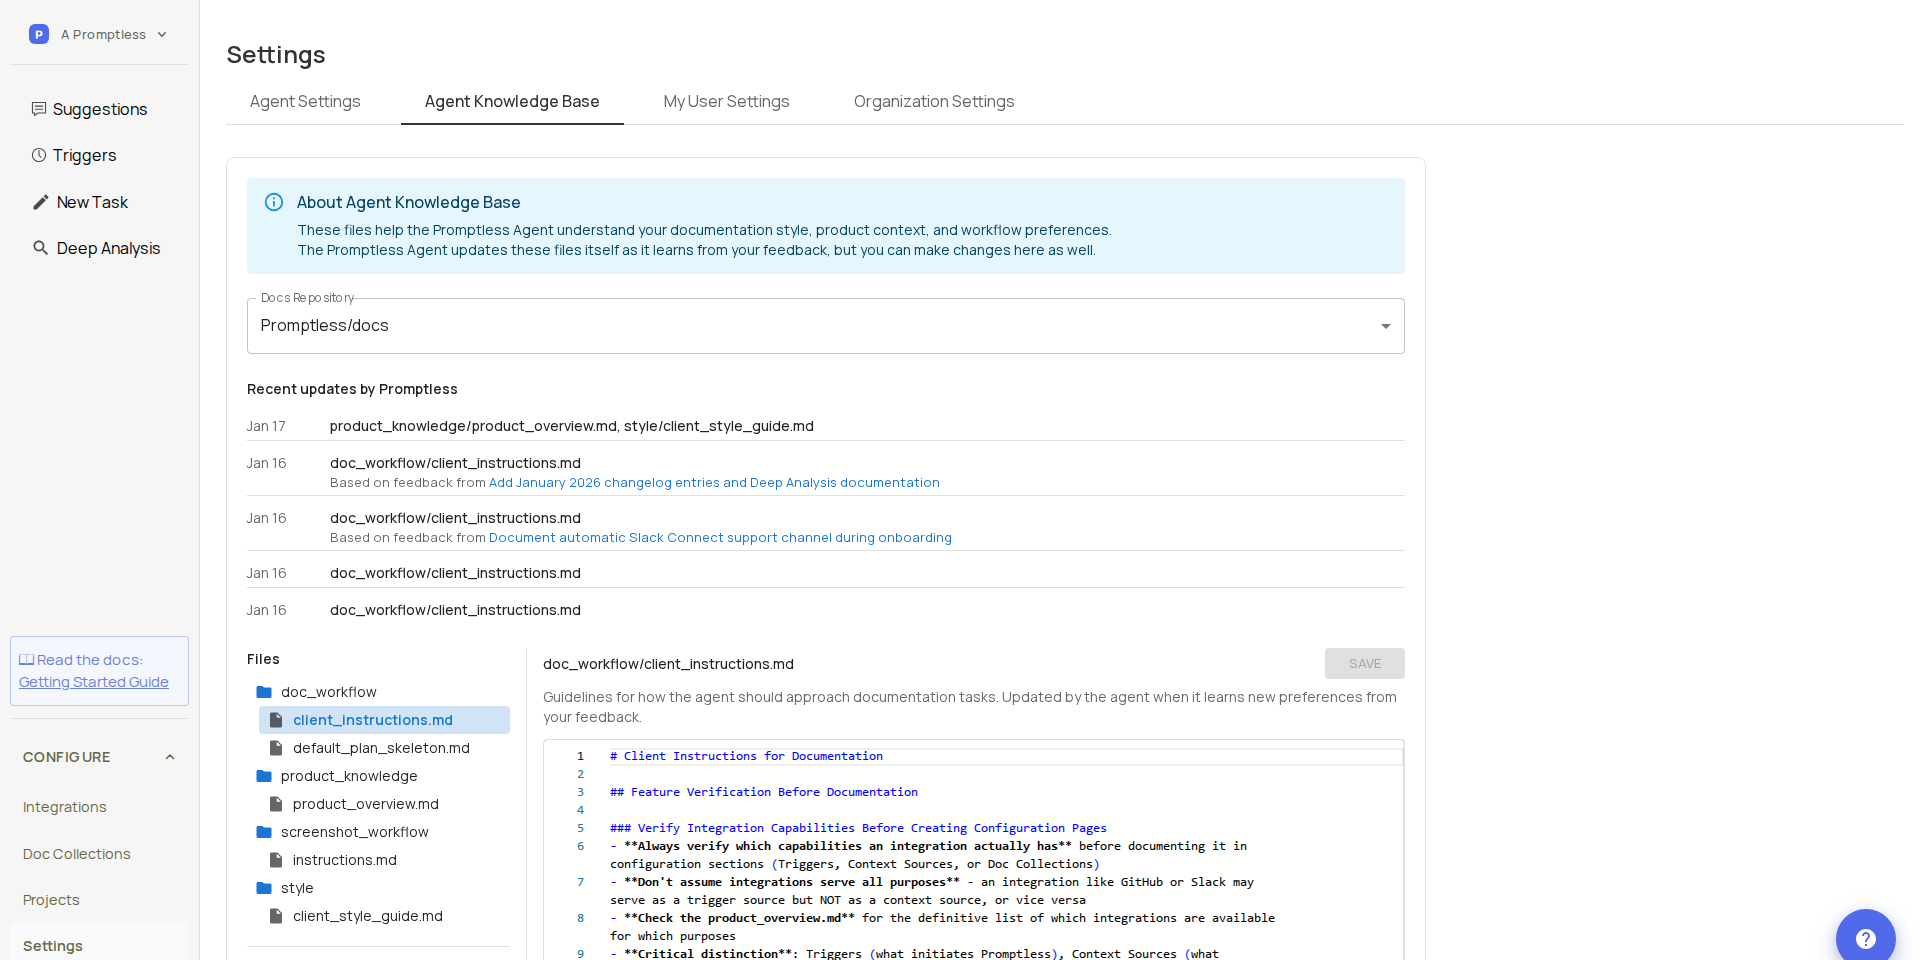The width and height of the screenshot is (1920, 960).
Task: Open the Getting Started Guide link
Action: tap(93, 681)
